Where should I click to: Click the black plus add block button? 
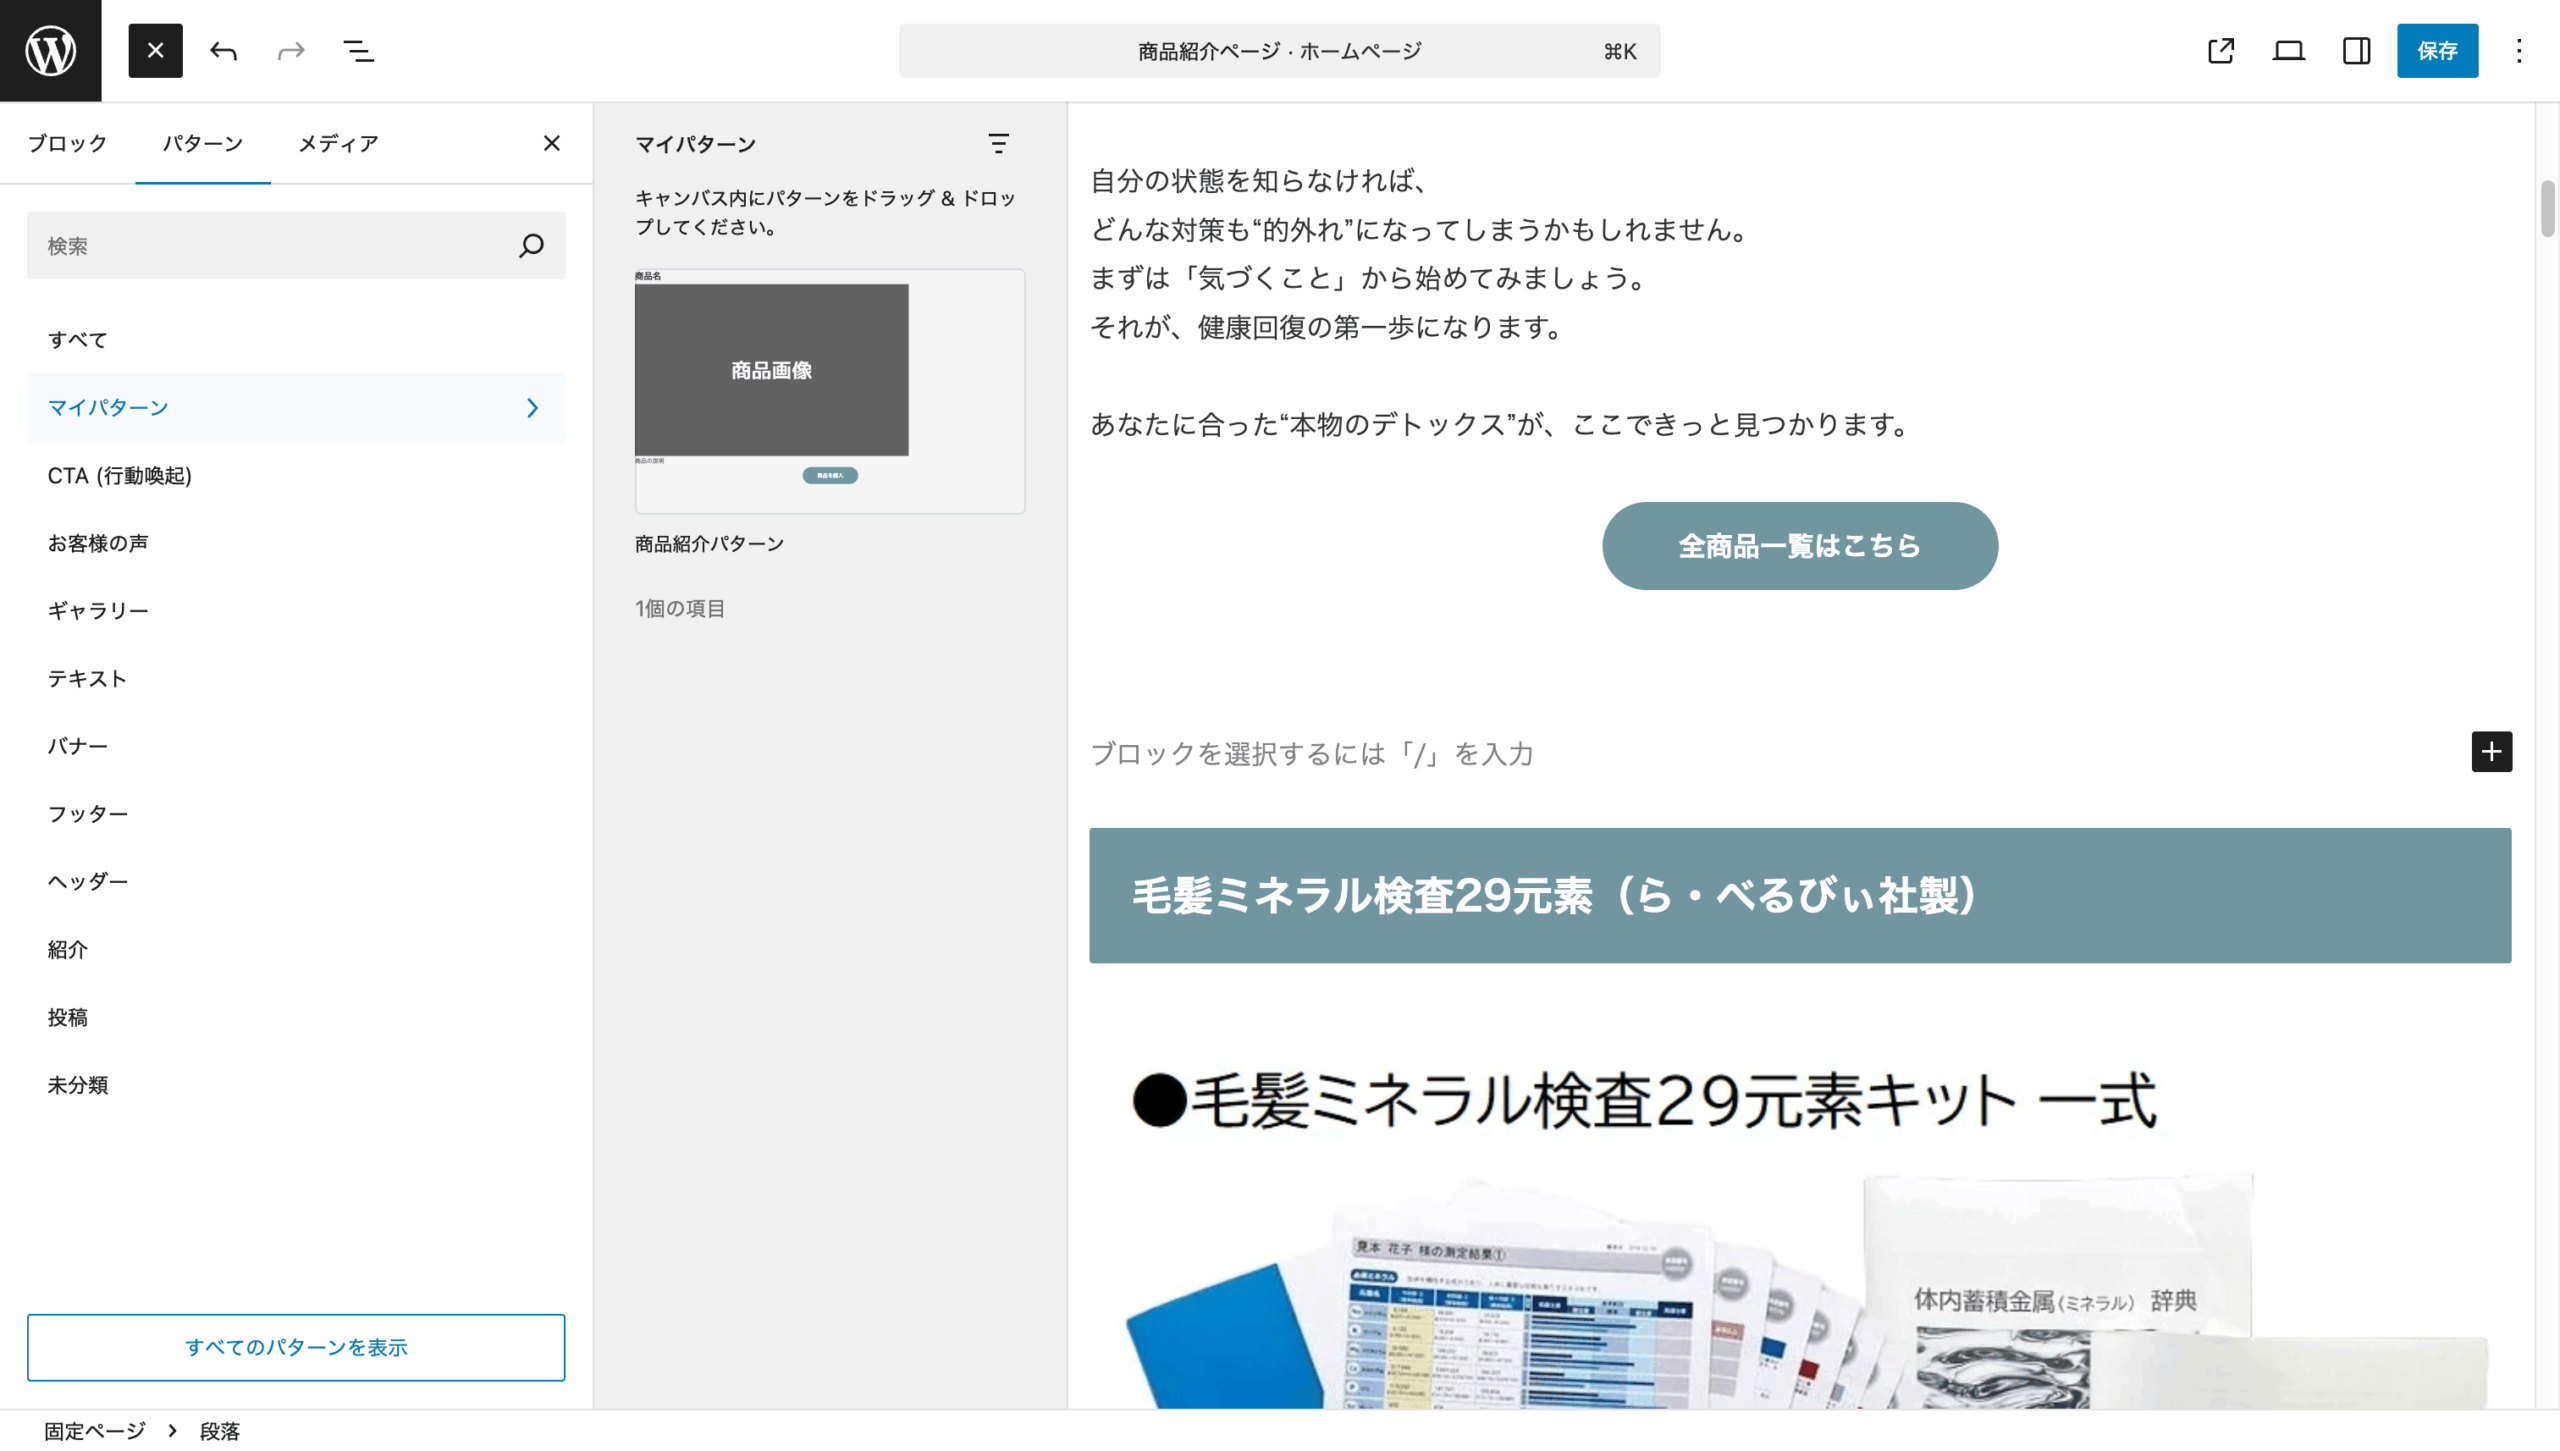point(2491,751)
